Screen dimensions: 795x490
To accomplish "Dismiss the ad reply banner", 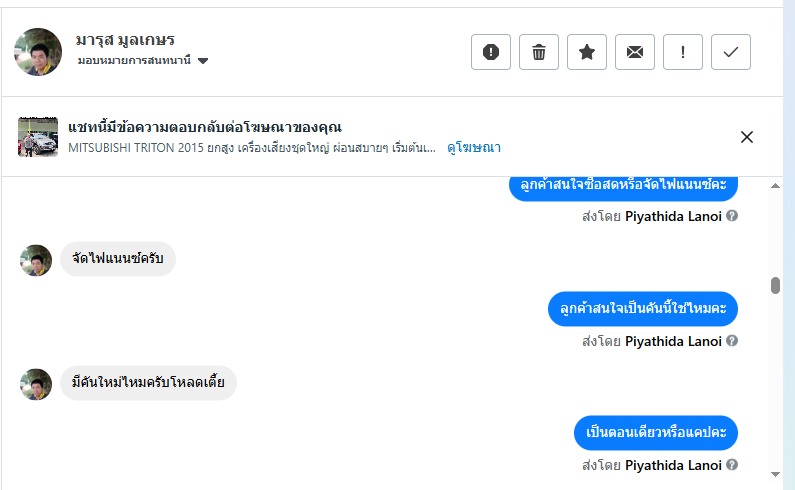I will [746, 137].
